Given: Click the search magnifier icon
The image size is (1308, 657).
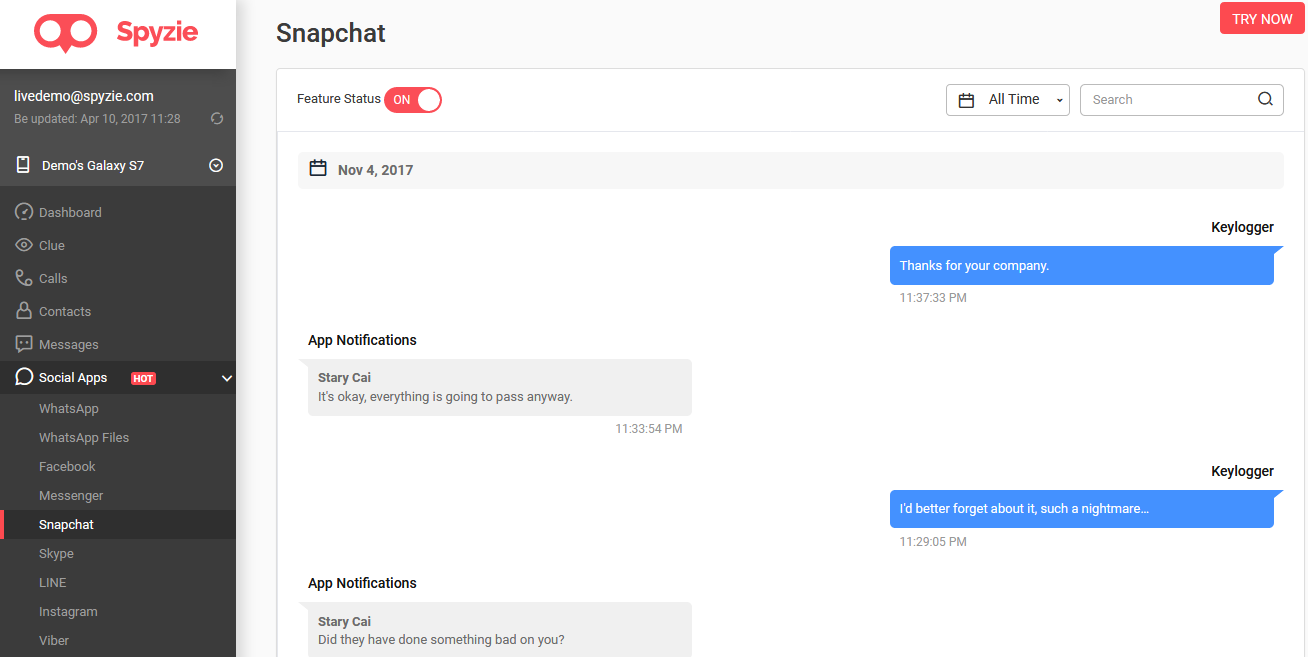Looking at the screenshot, I should point(1265,99).
